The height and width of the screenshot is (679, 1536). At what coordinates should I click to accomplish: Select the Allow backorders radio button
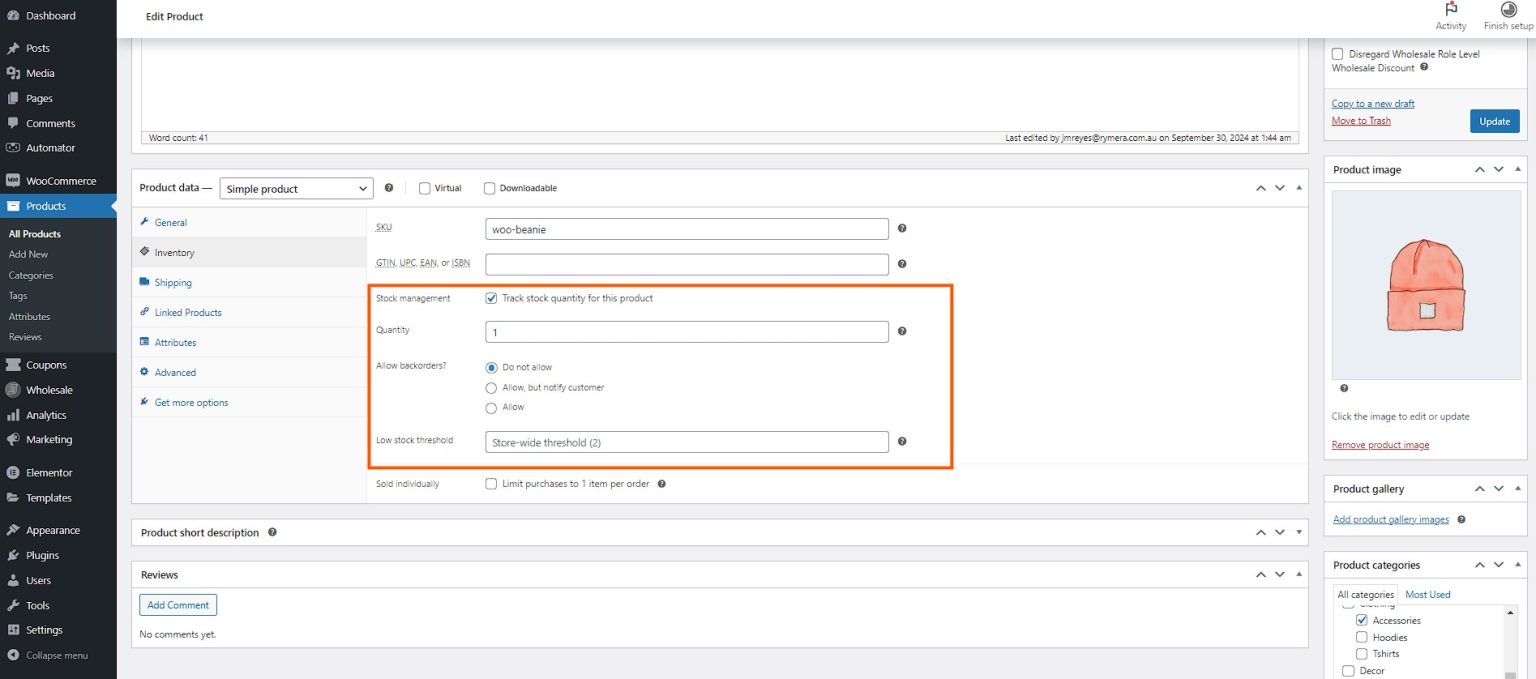coord(491,407)
